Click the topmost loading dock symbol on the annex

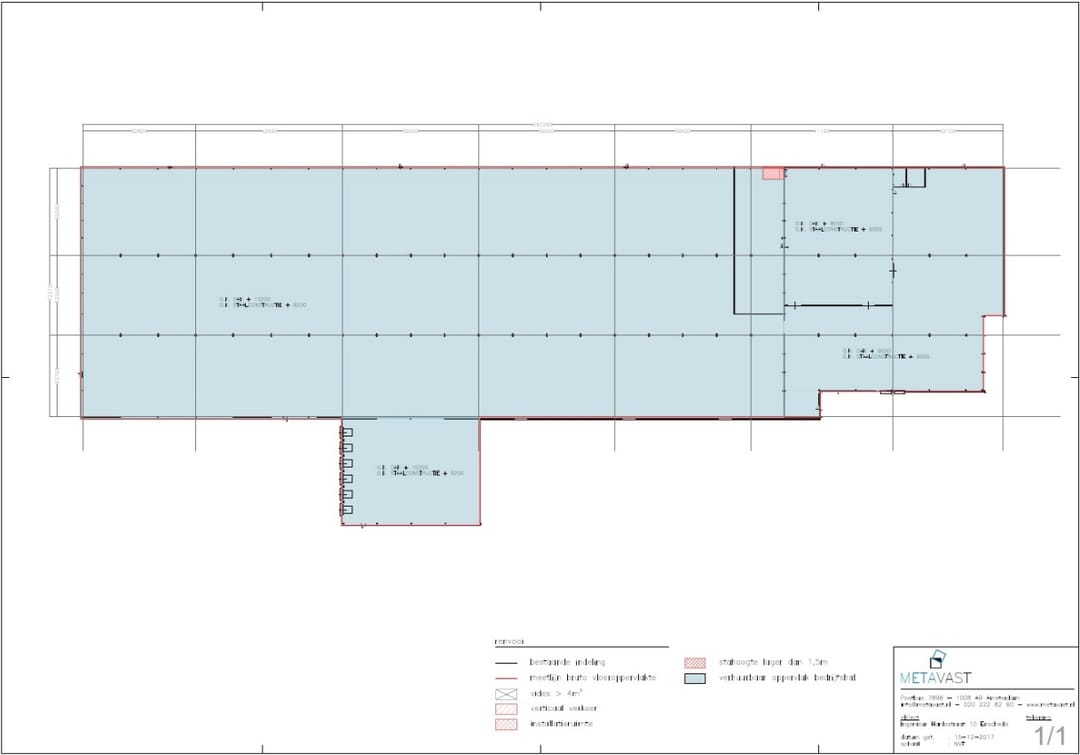coord(347,432)
